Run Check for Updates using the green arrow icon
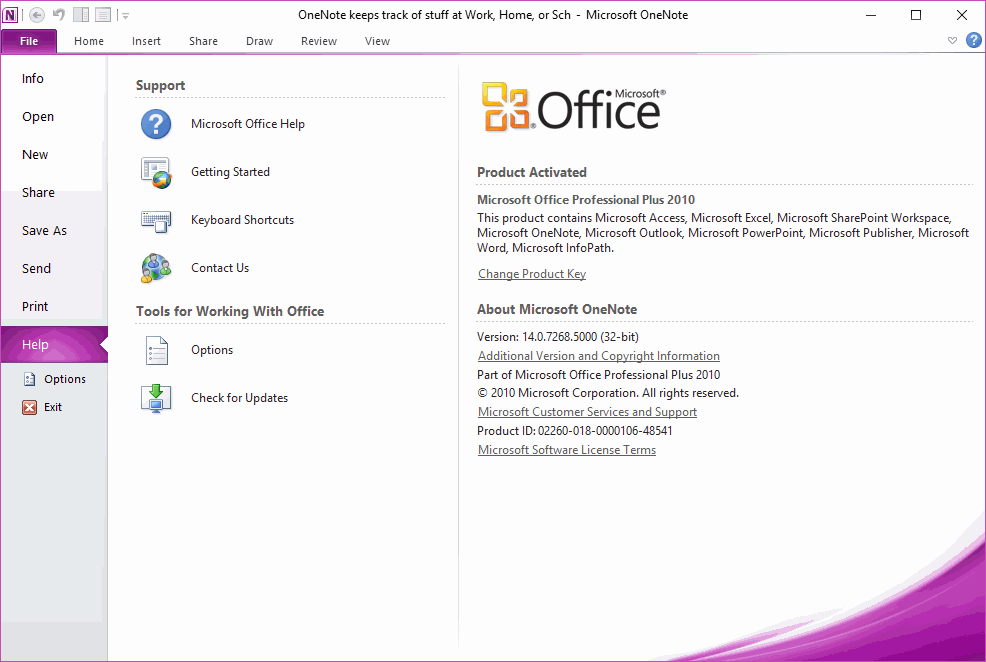986x662 pixels. click(156, 397)
